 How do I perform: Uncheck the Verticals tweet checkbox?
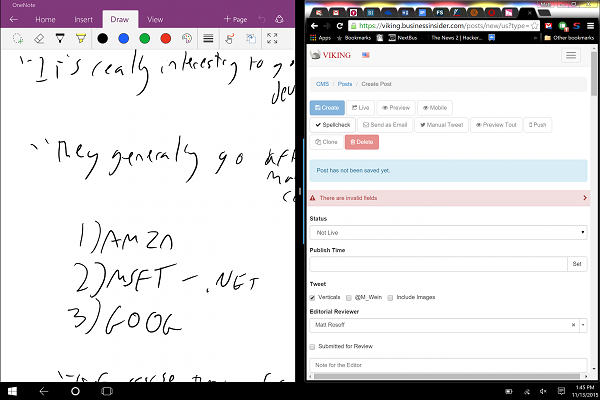click(x=313, y=297)
